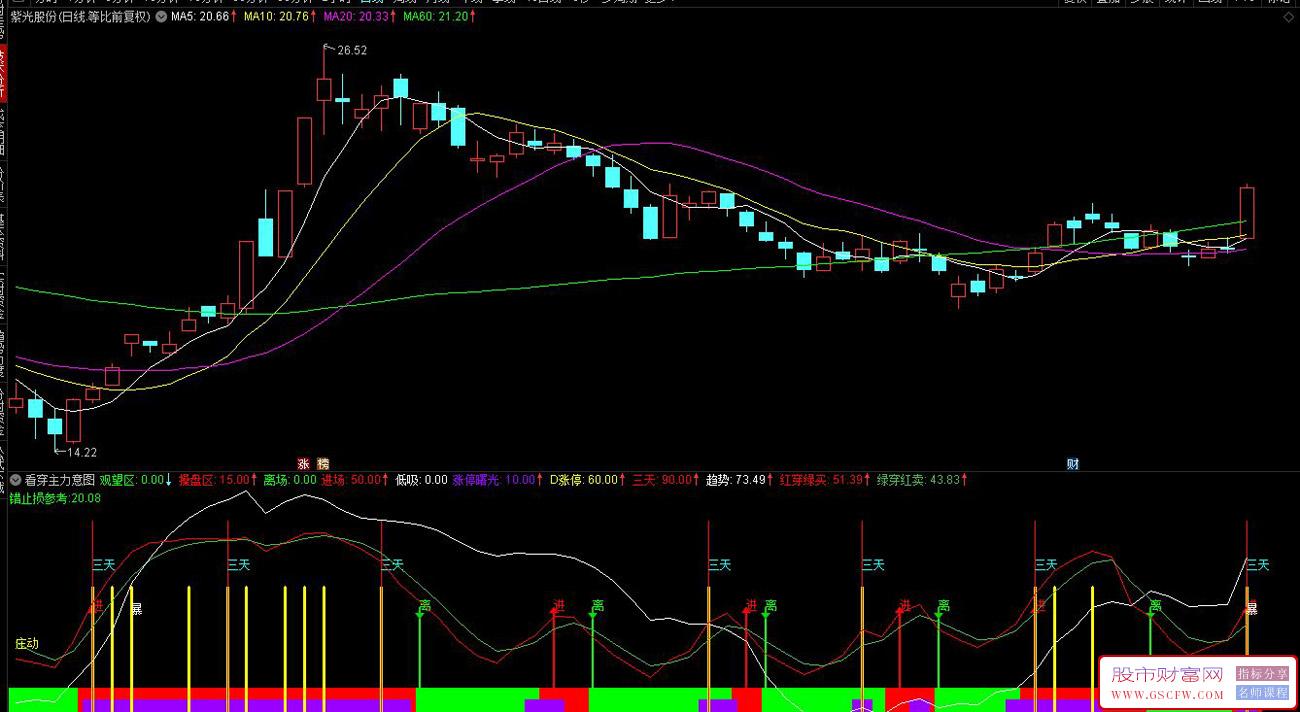Select the MA60: 21.20 label
Image resolution: width=1300 pixels, height=712 pixels.
pos(441,17)
